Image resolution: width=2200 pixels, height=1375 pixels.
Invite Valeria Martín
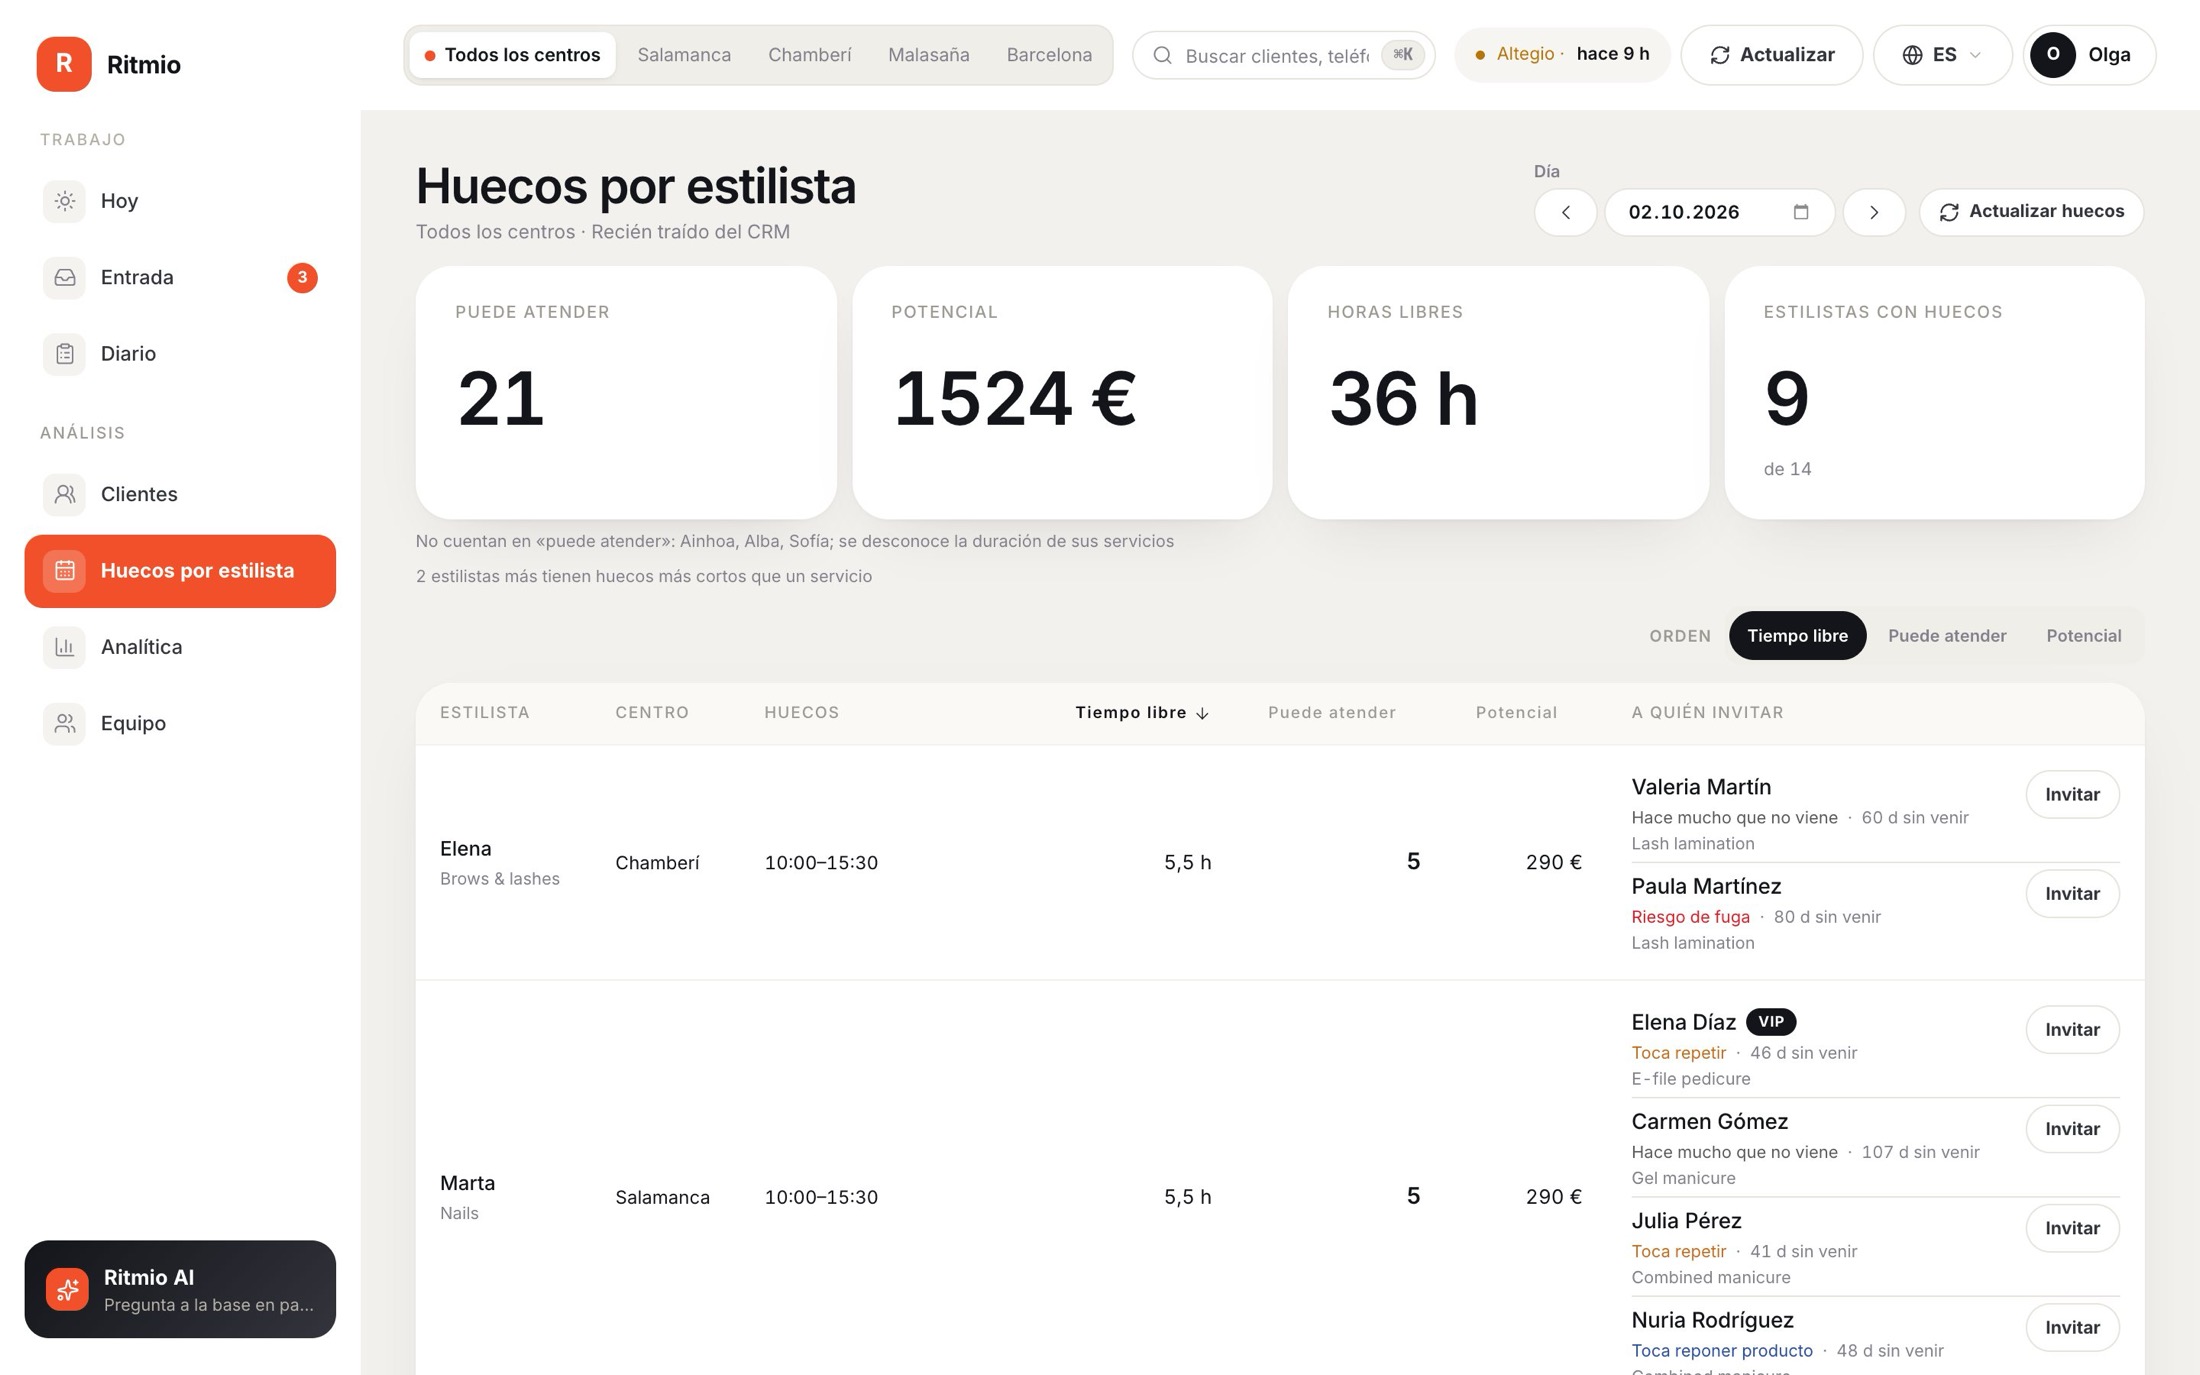[x=2072, y=794]
